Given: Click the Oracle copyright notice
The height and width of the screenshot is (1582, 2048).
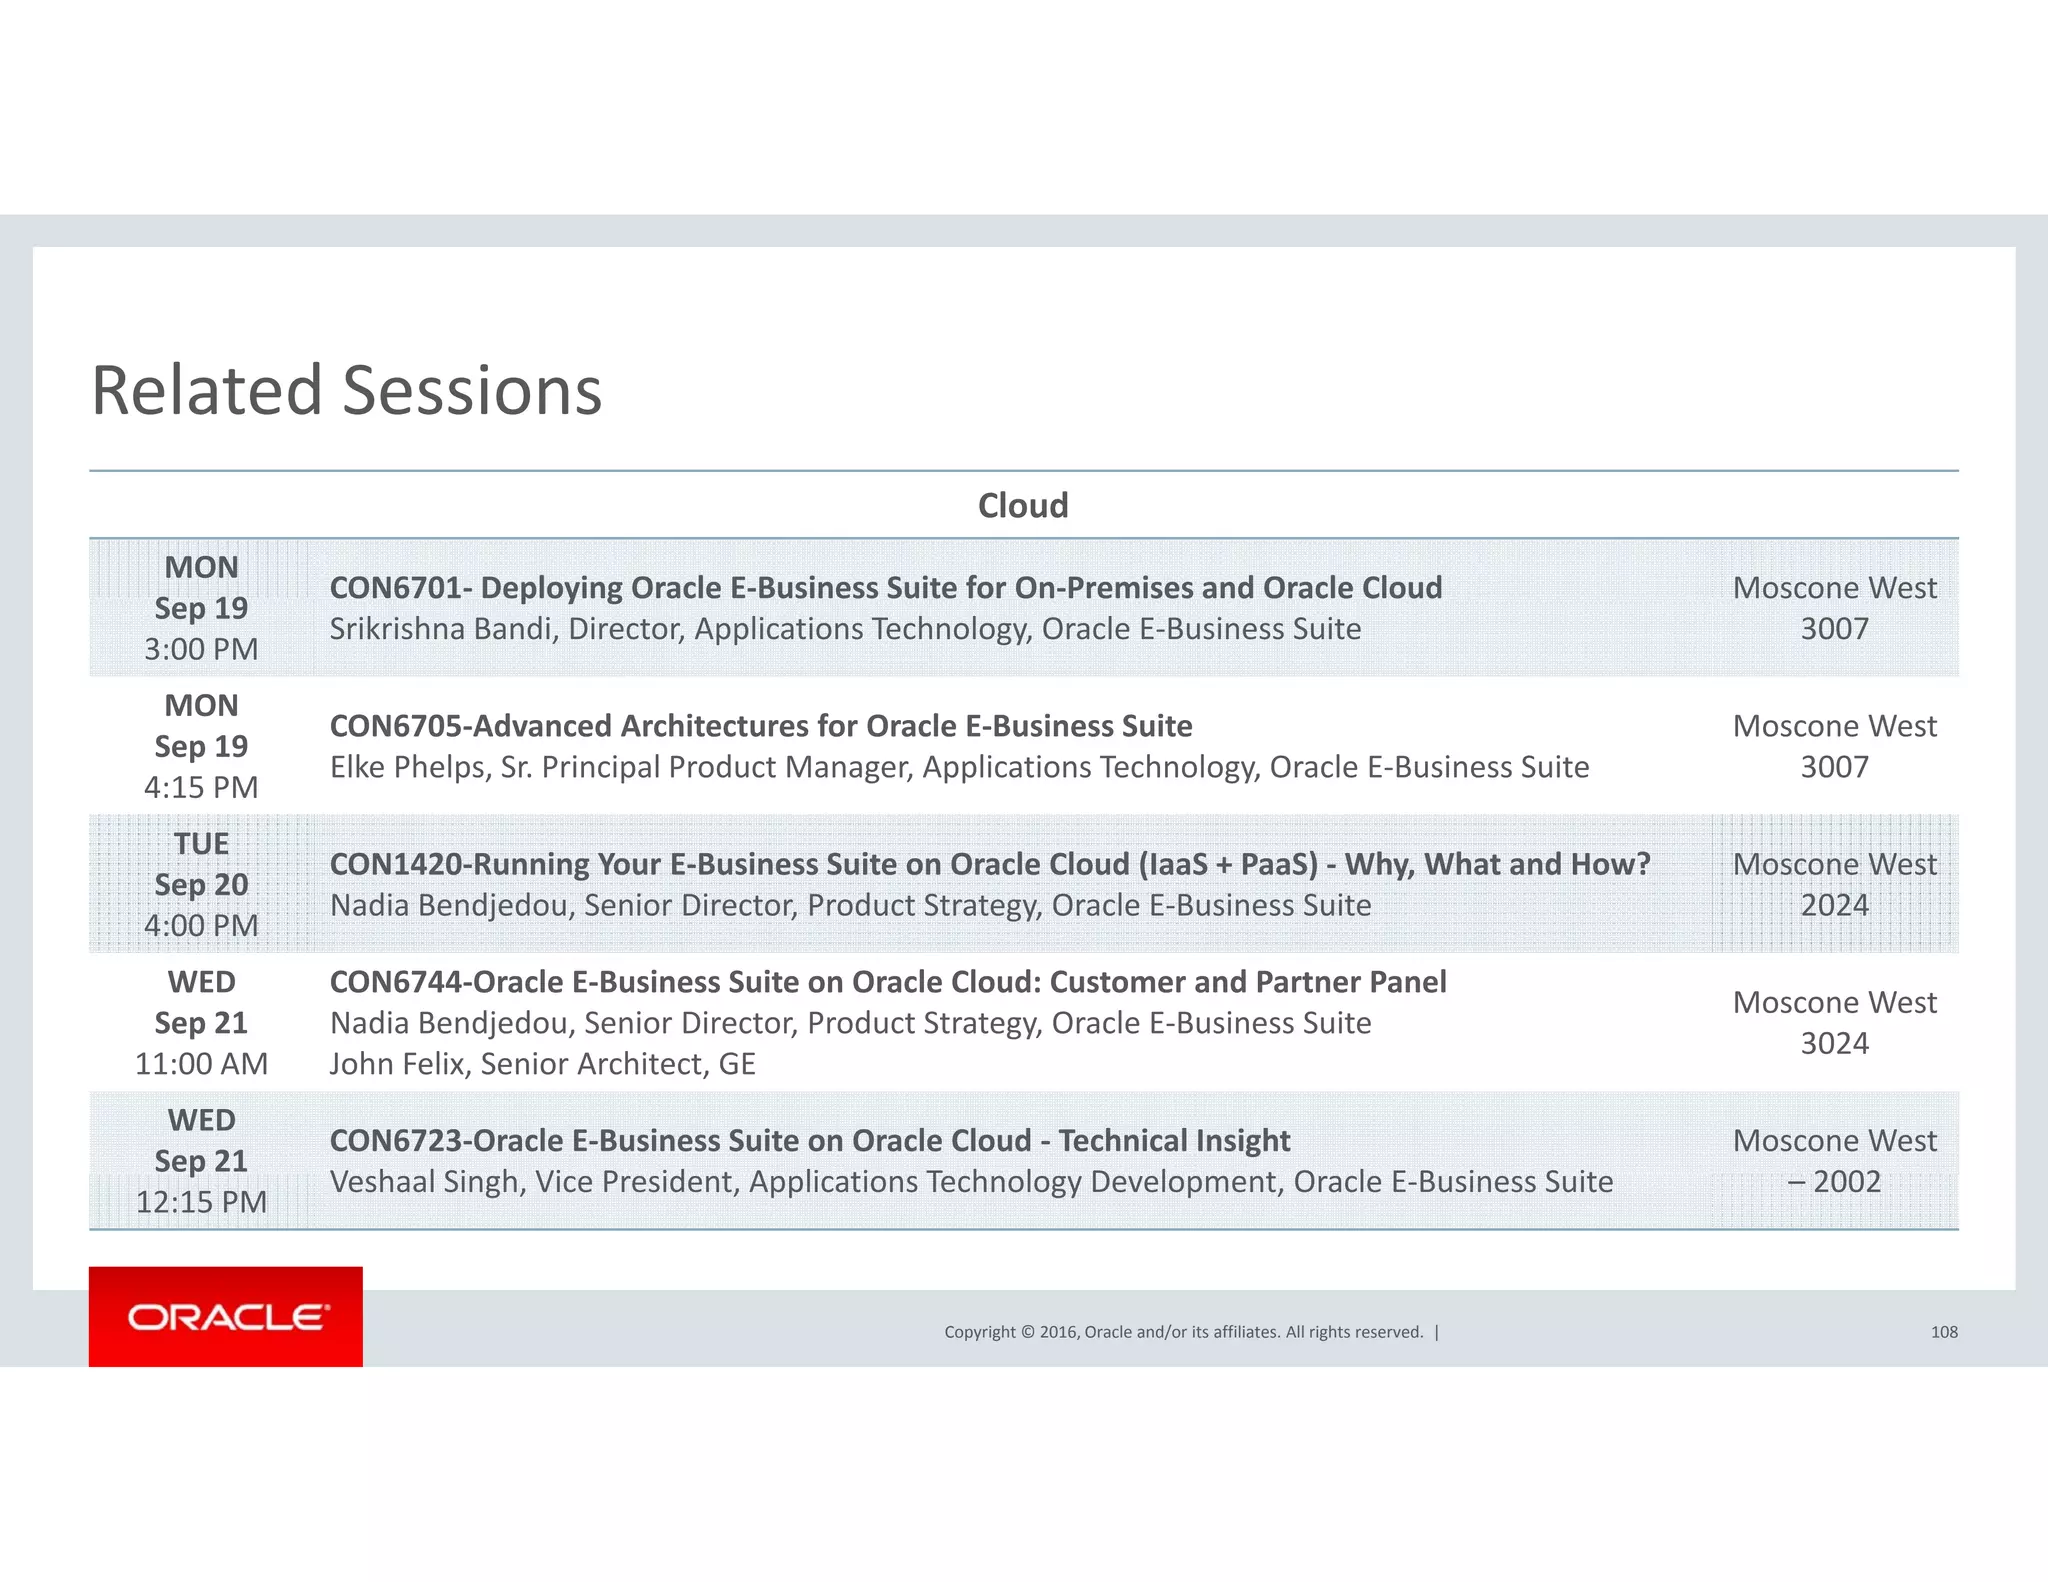Looking at the screenshot, I should pyautogui.click(x=1184, y=1332).
